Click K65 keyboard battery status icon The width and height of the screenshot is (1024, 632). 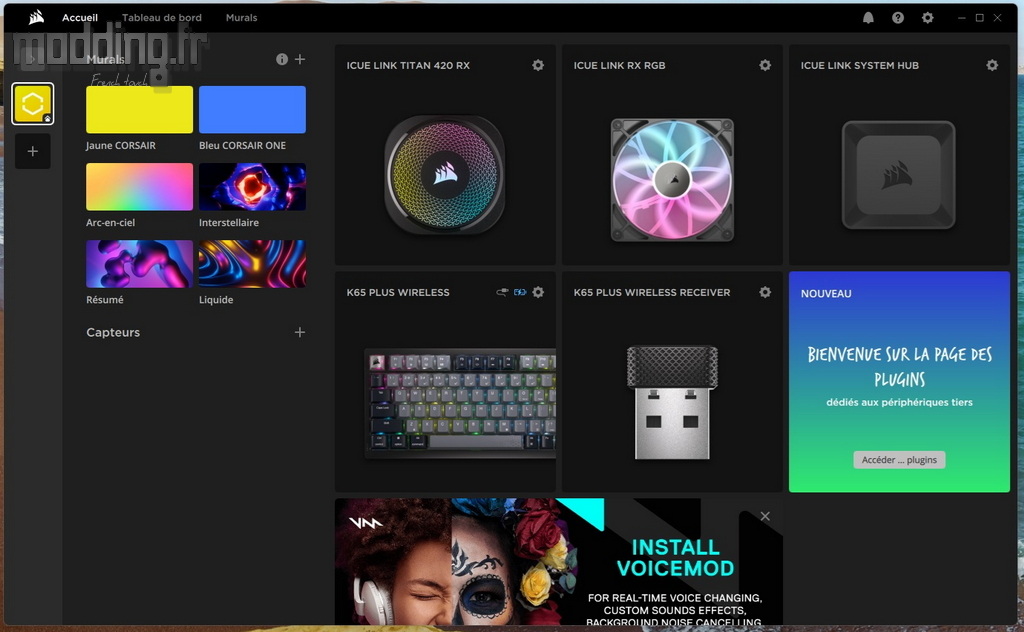[520, 292]
